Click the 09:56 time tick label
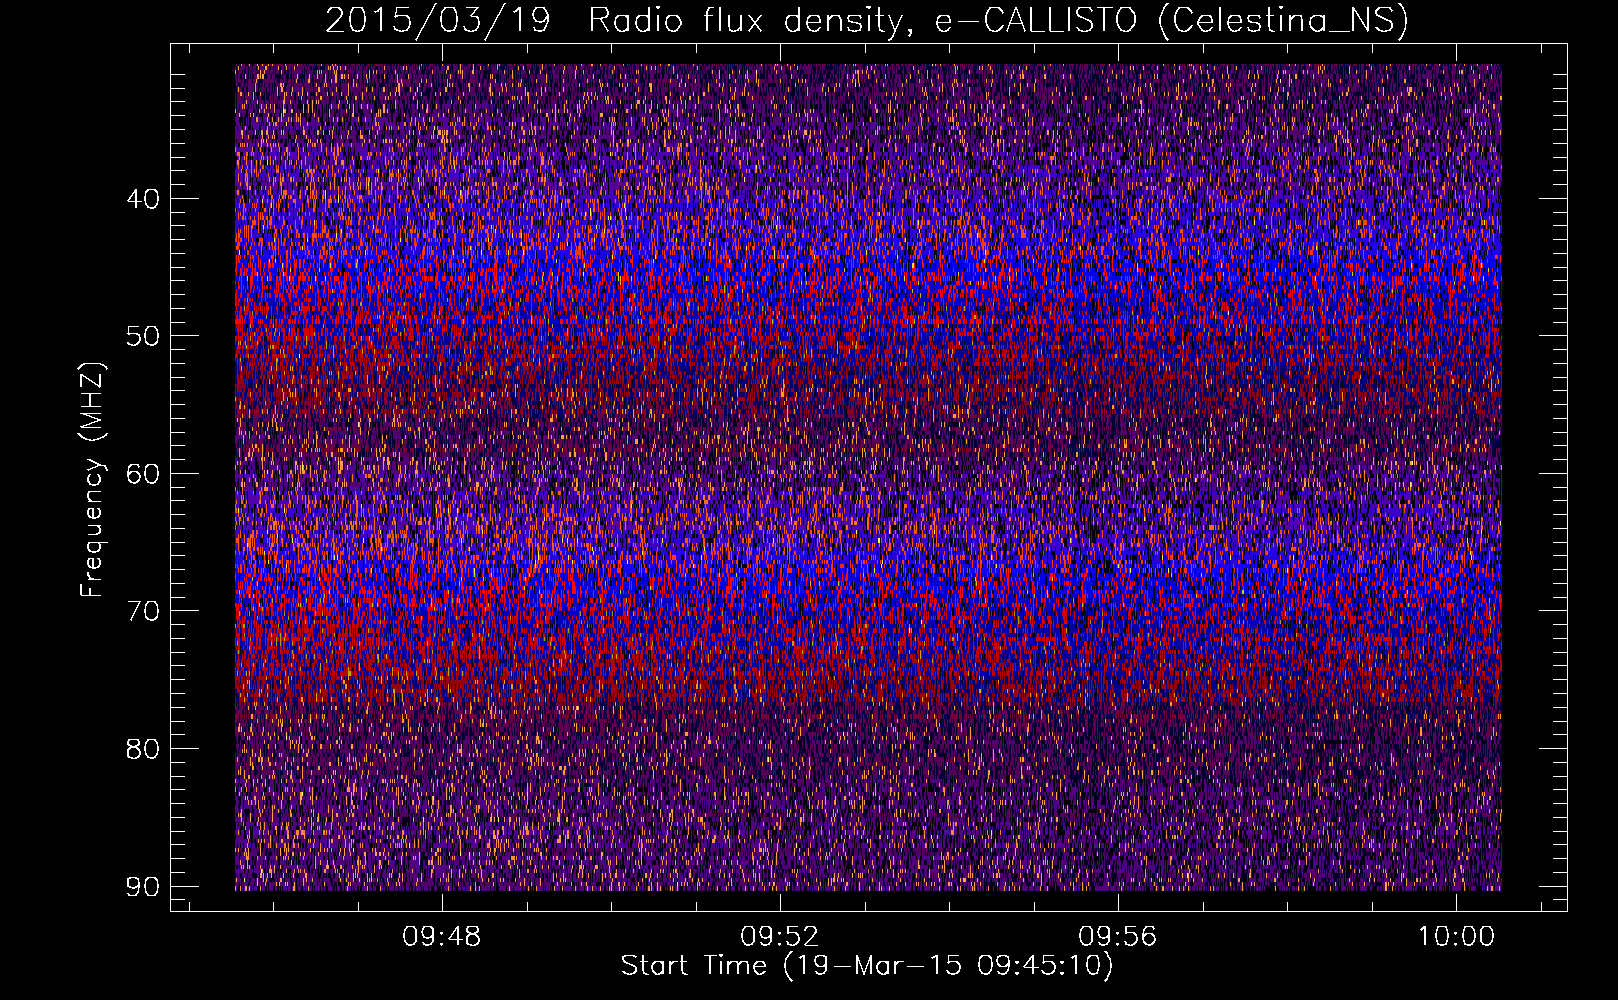 click(x=1117, y=937)
